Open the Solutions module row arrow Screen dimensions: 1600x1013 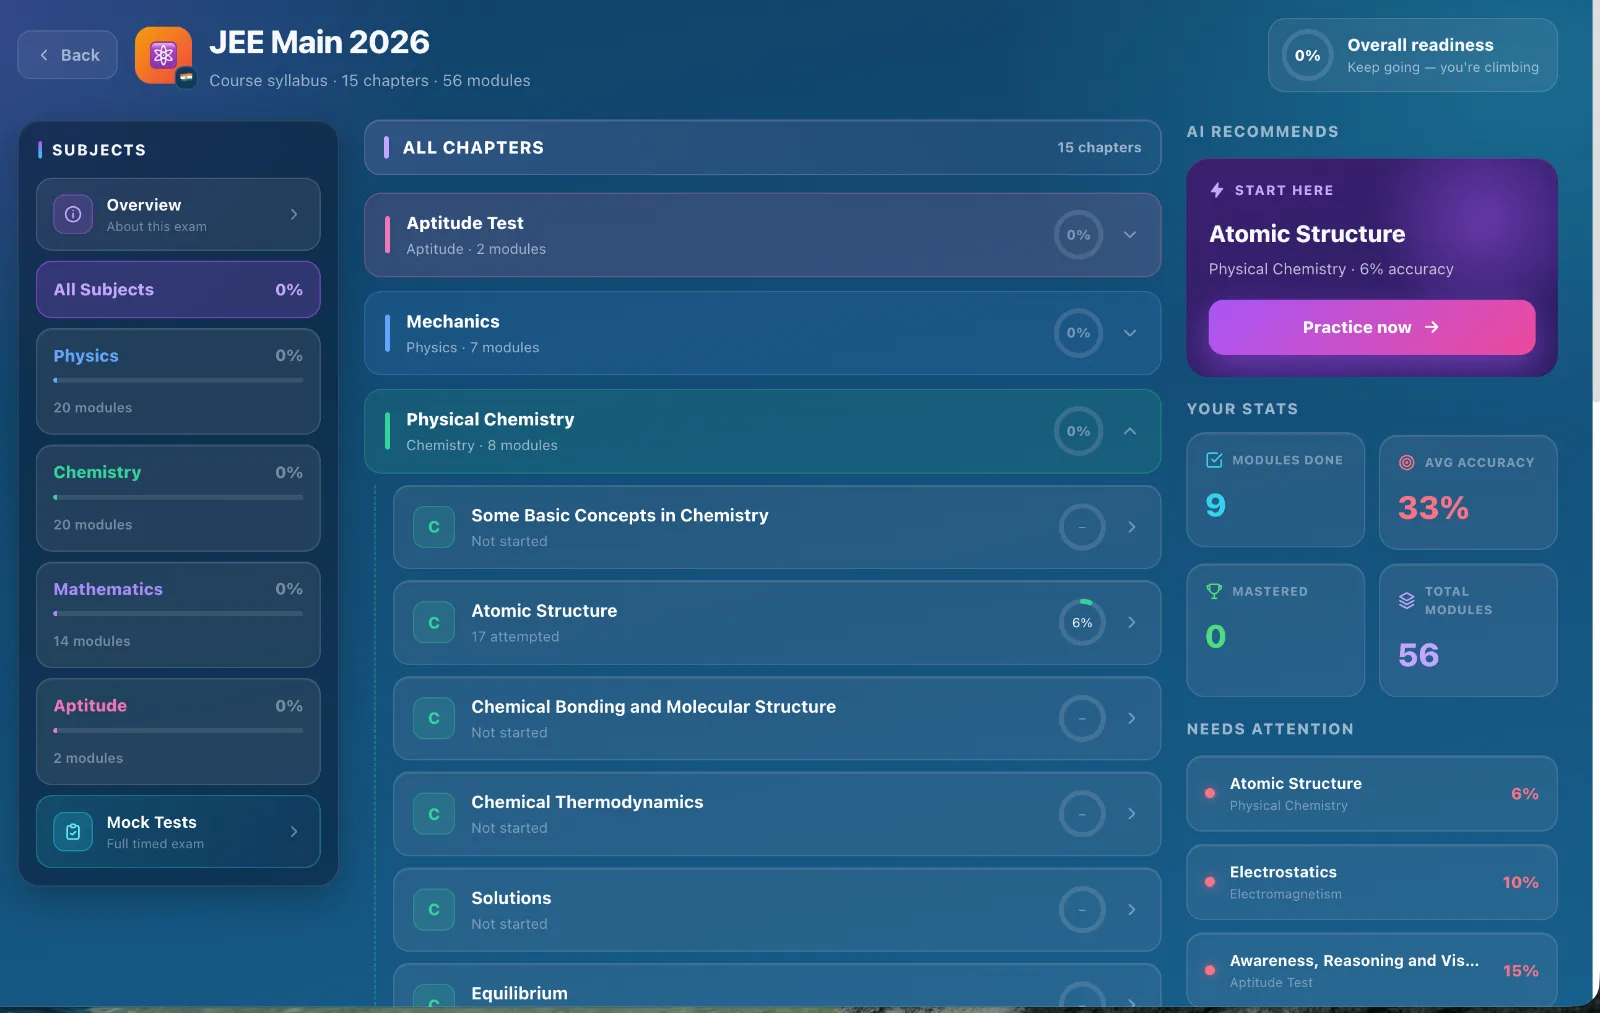1132,910
